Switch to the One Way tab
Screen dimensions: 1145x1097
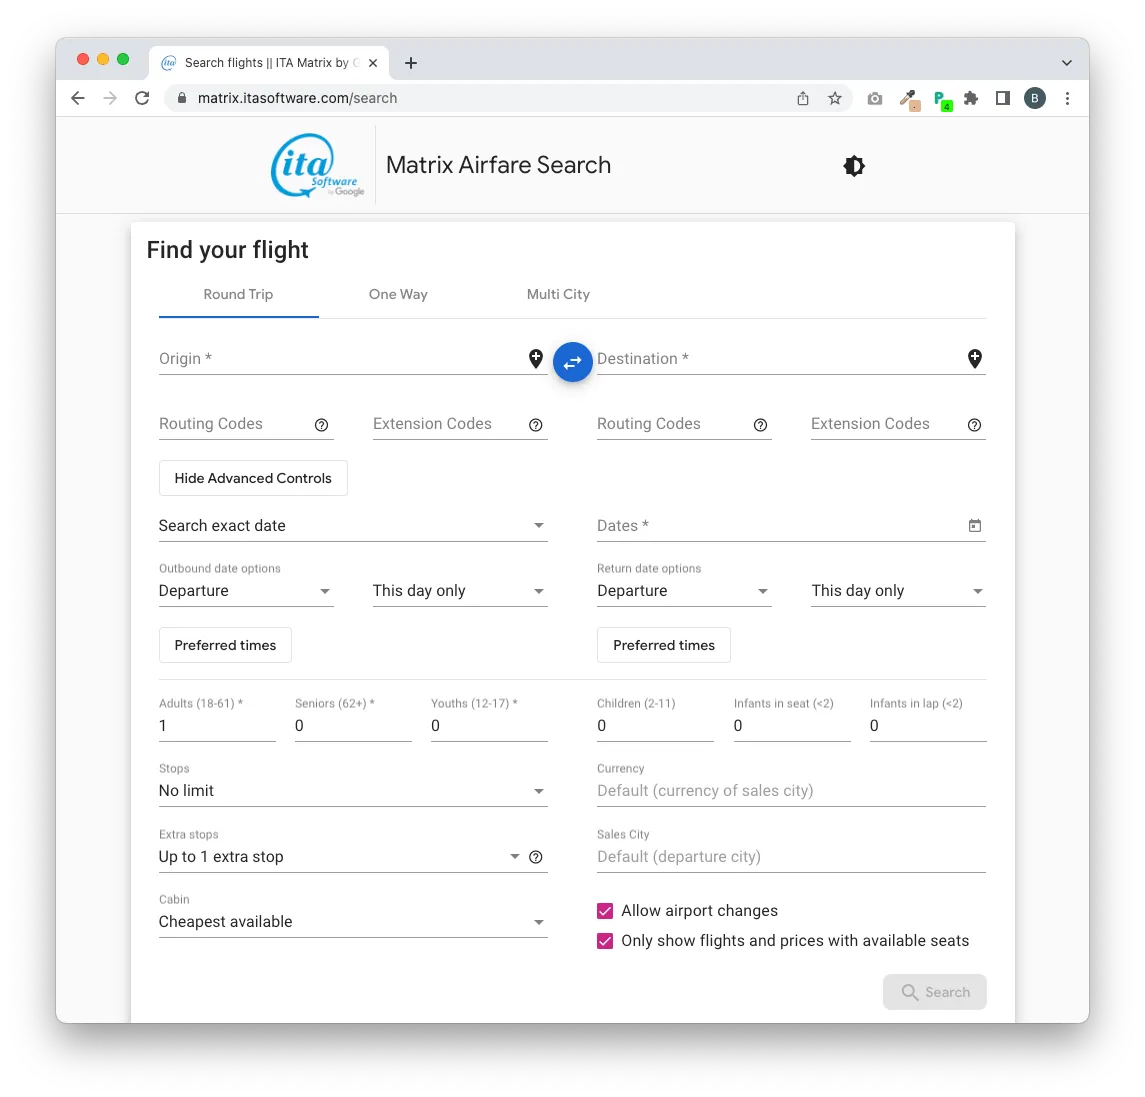coord(398,294)
